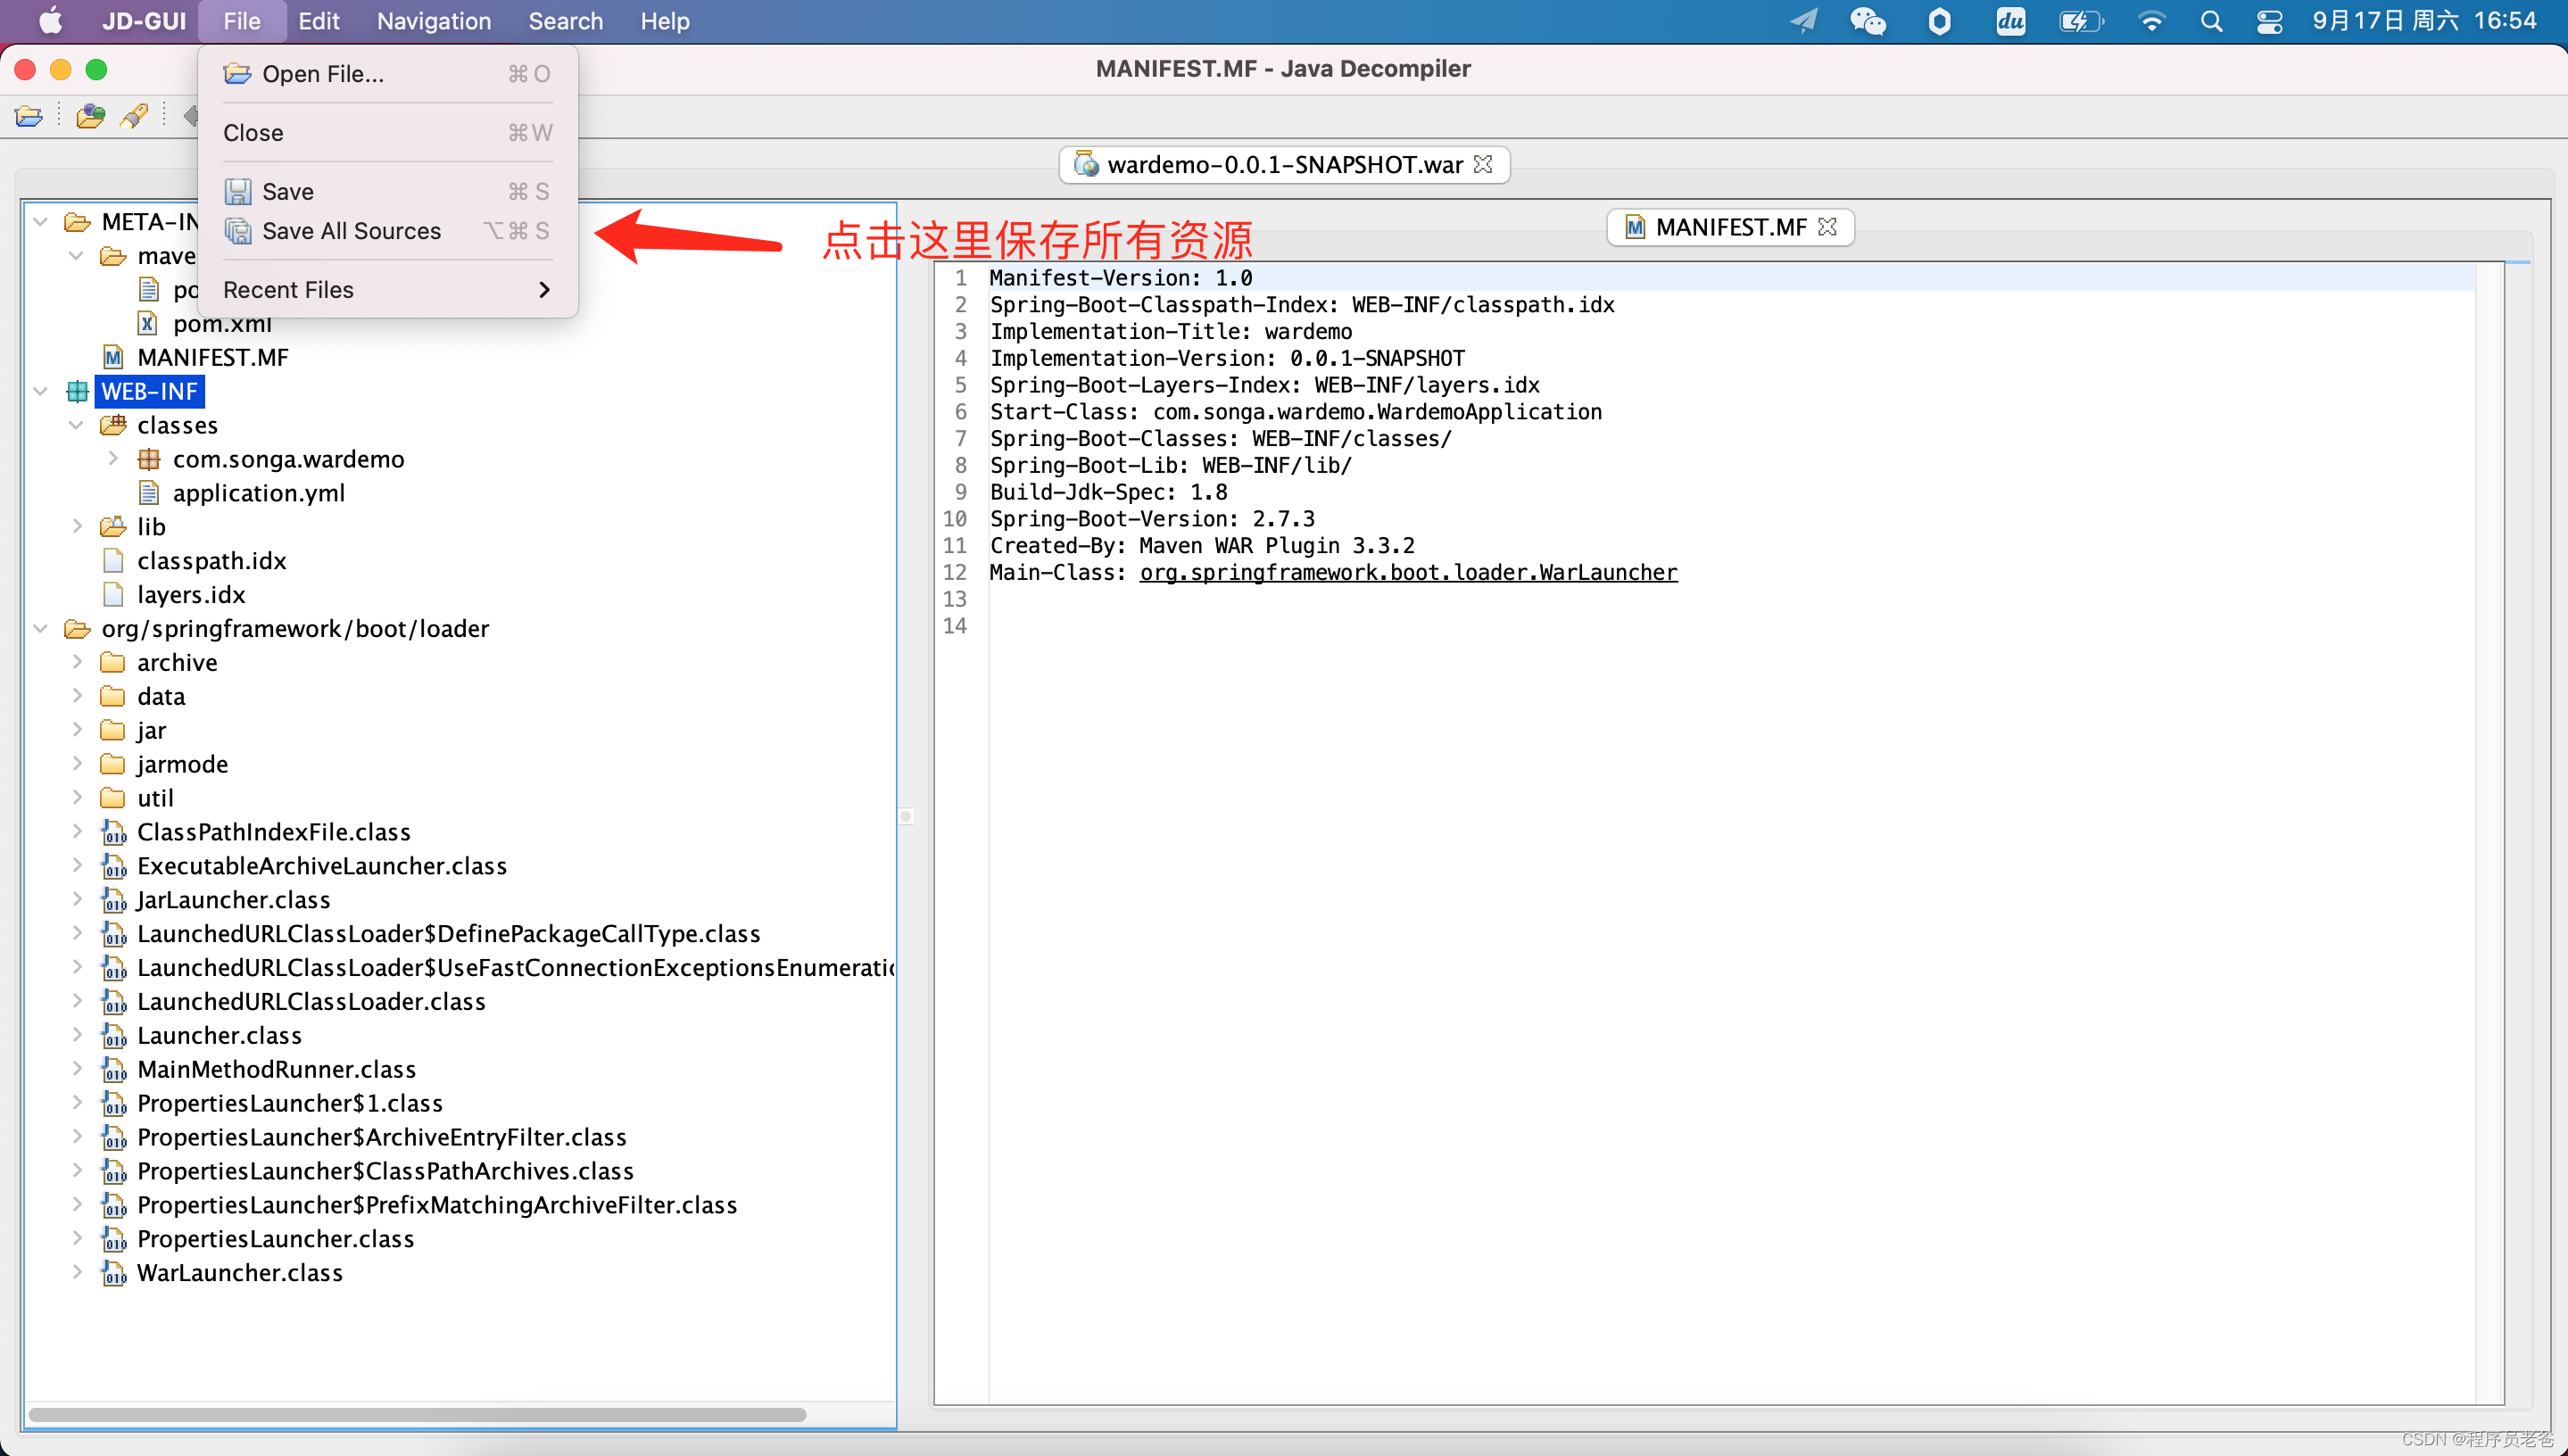Viewport: 2568px width, 1456px height.
Task: Click the tree panel horizontal scrollbar
Action: click(x=417, y=1415)
